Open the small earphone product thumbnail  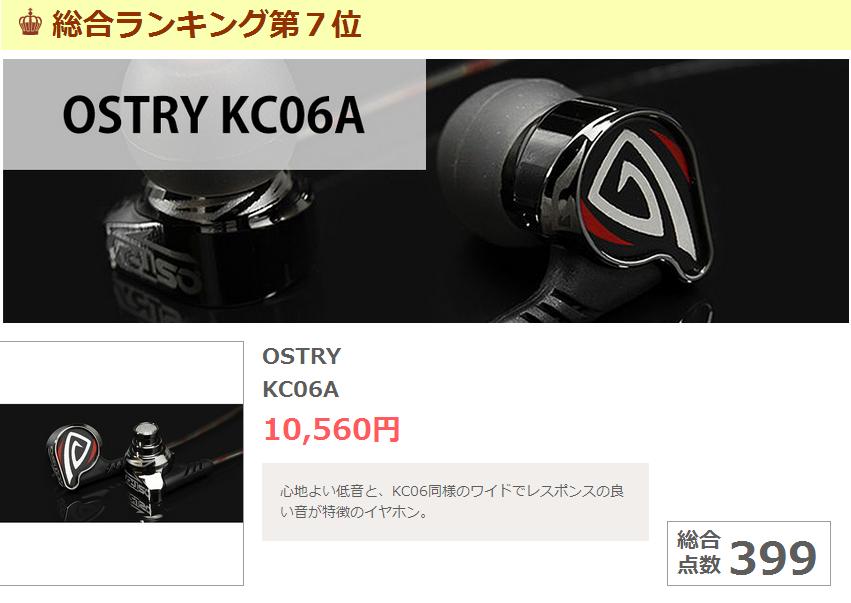point(122,463)
